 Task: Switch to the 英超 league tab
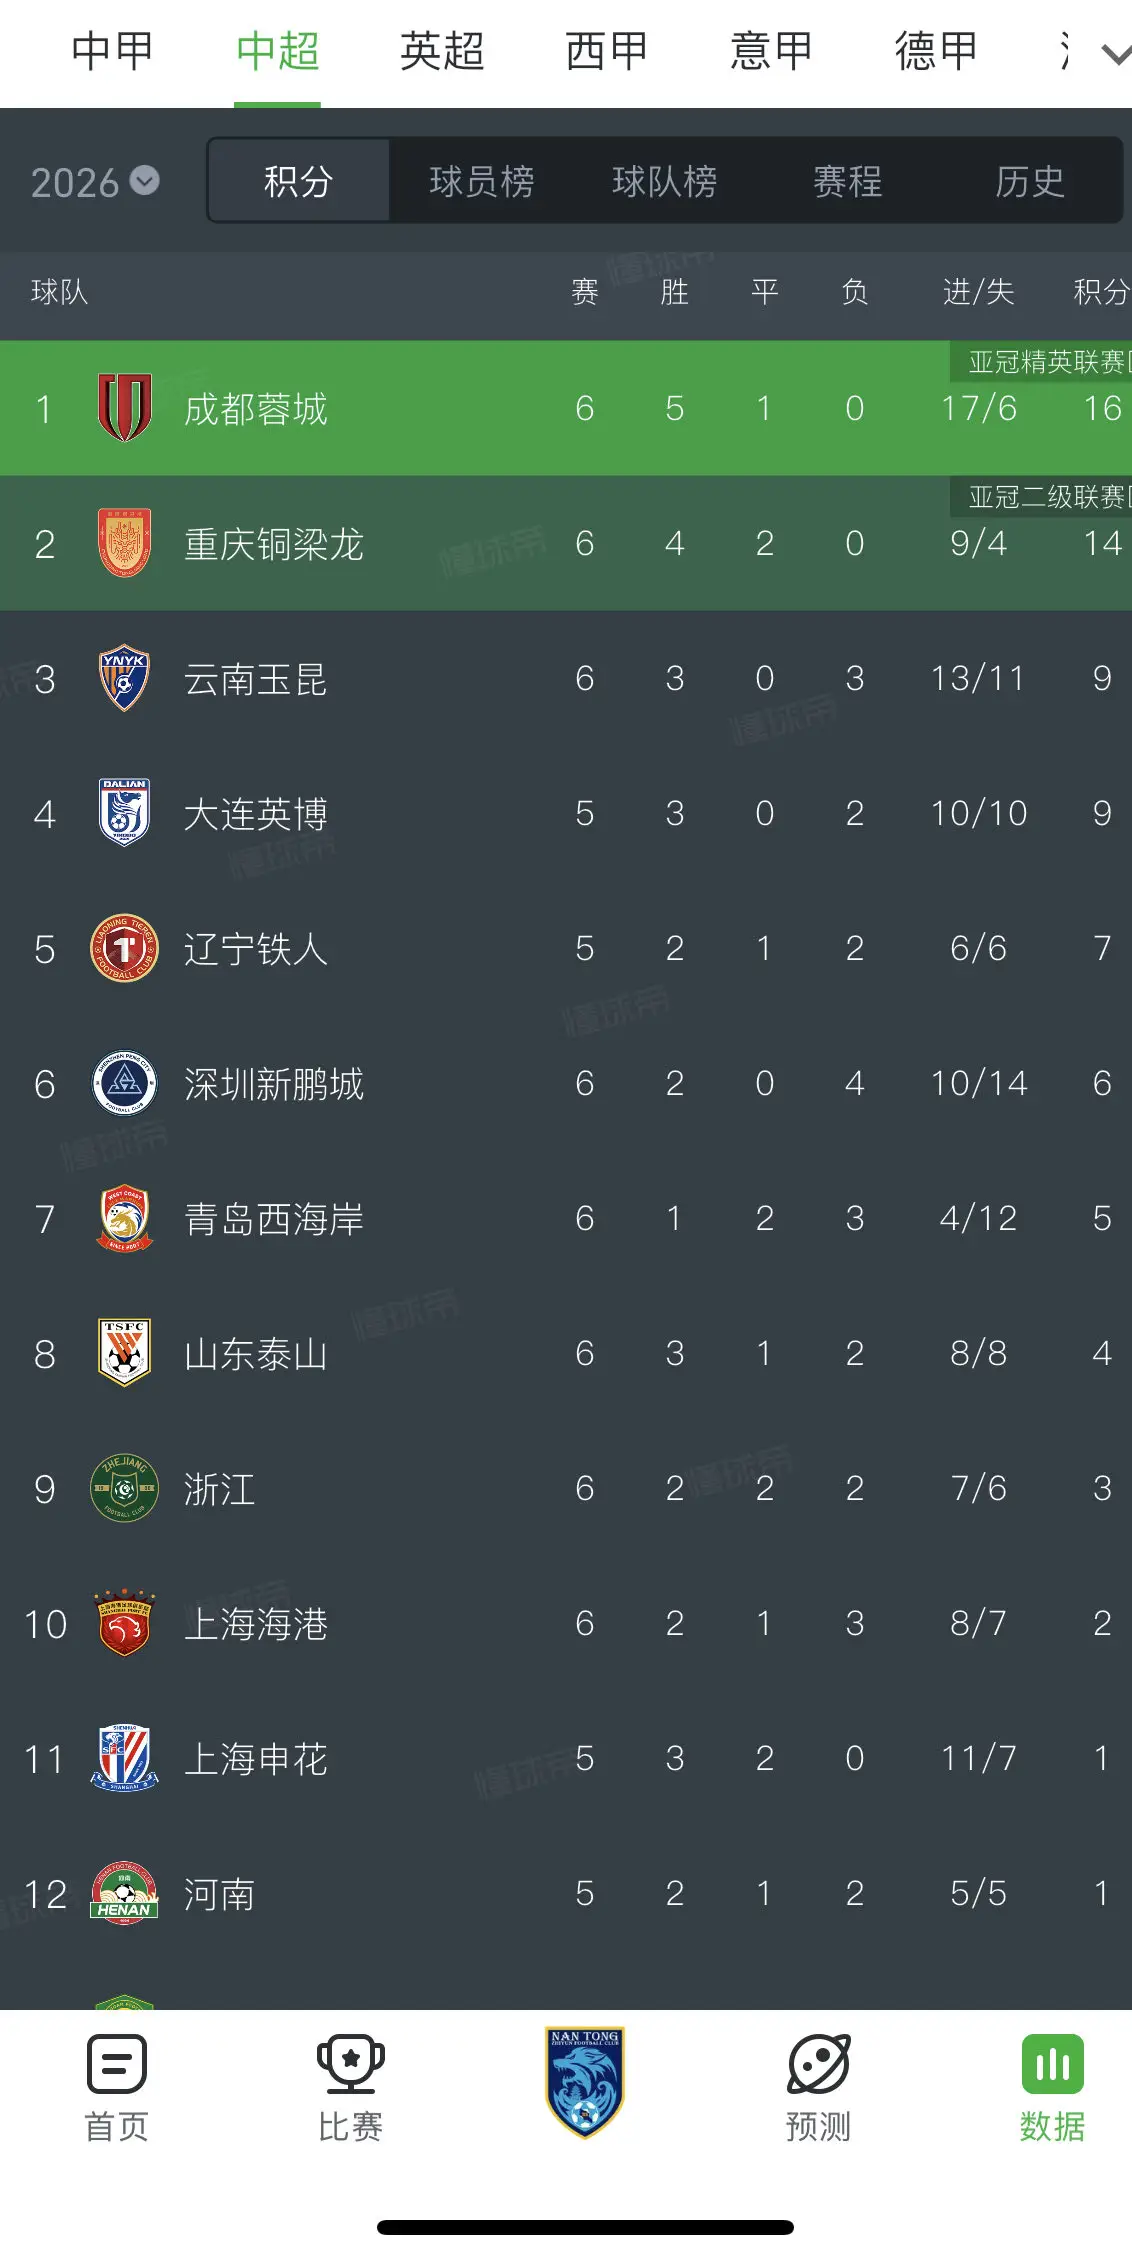click(442, 51)
